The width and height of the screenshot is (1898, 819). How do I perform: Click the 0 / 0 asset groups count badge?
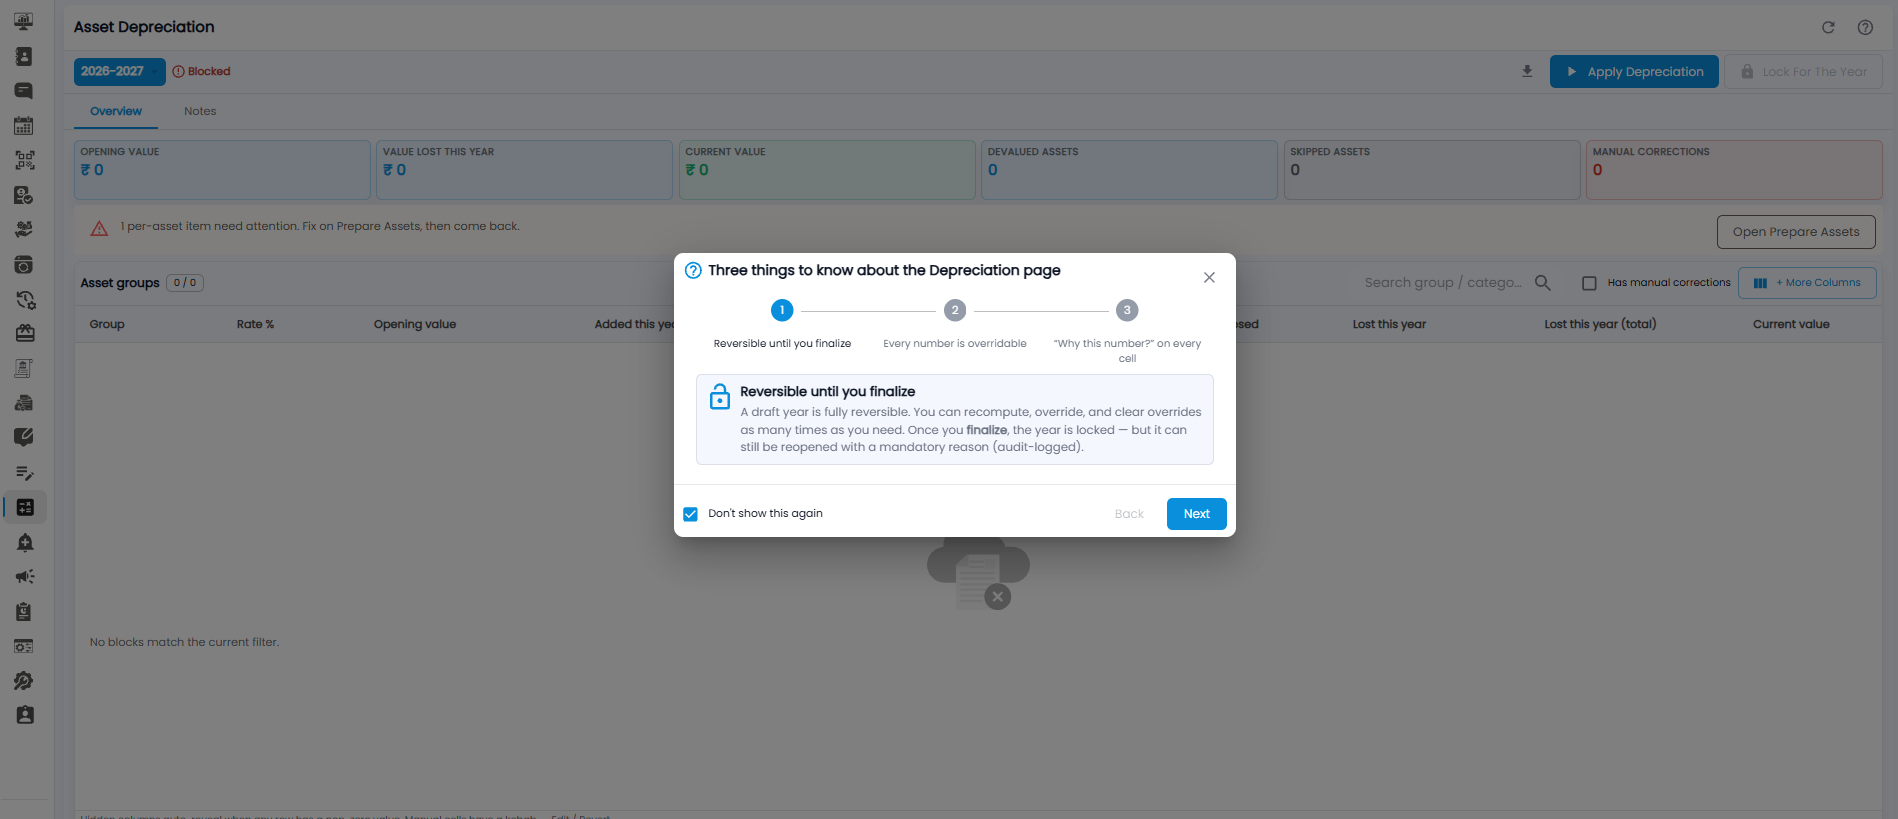point(185,283)
